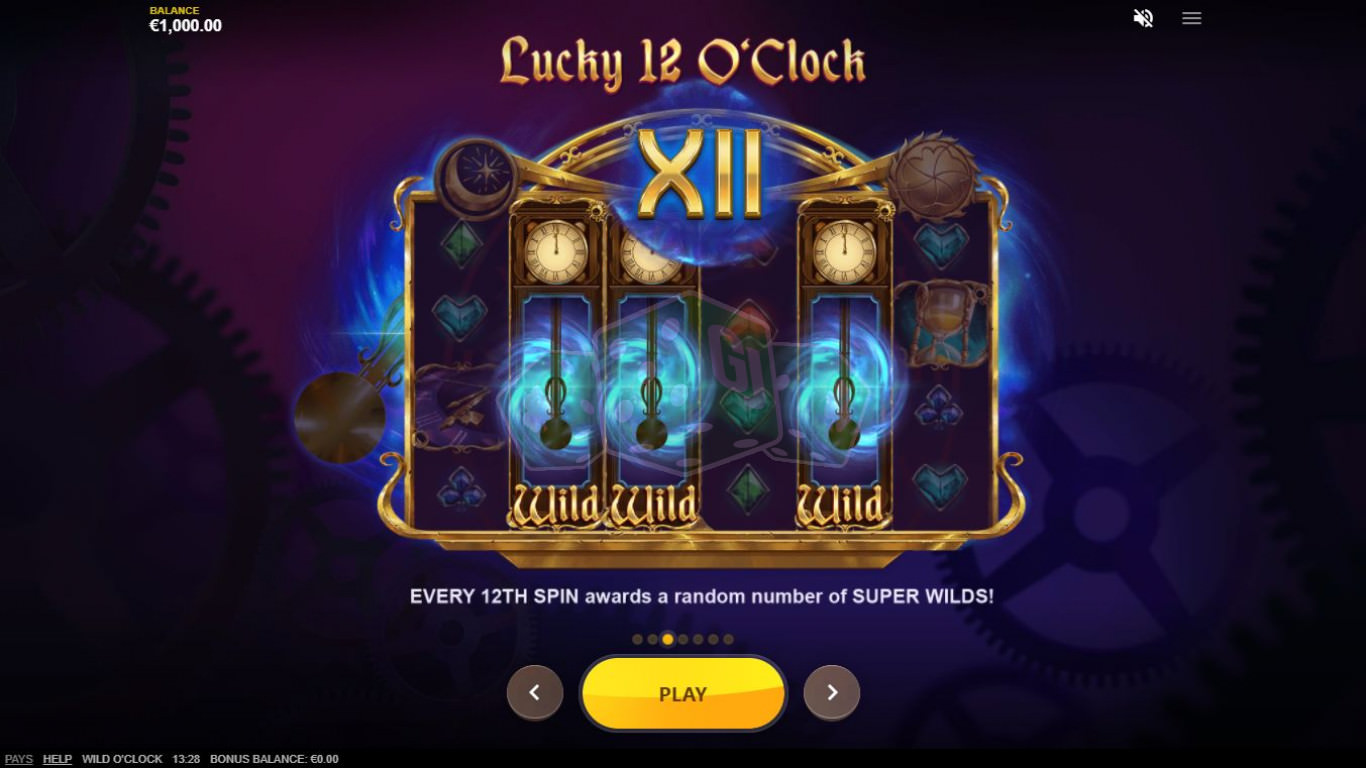This screenshot has height=768, width=1366.
Task: Open the HELP link
Action: (x=57, y=759)
